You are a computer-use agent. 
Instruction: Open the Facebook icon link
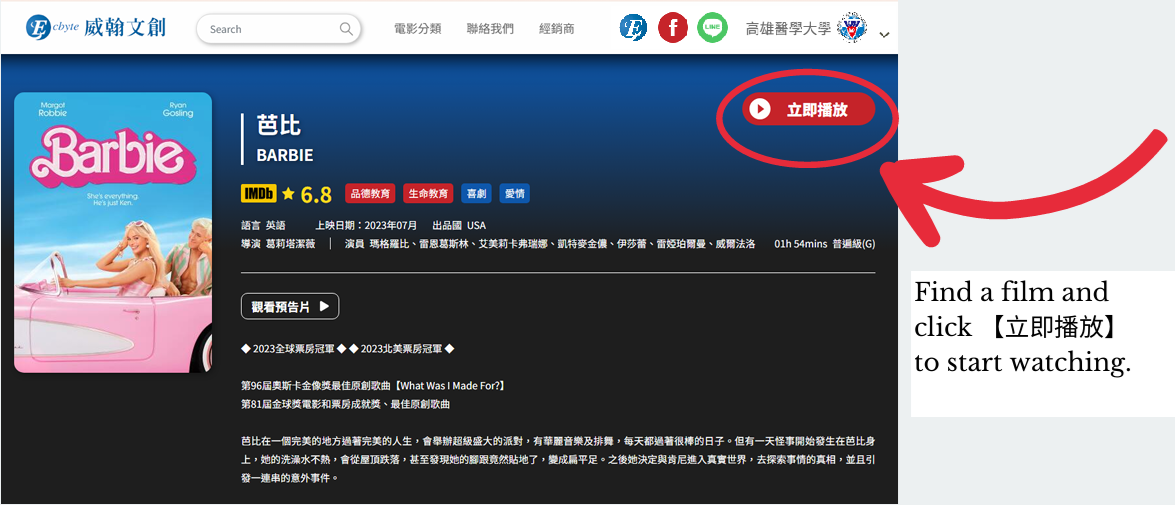click(673, 28)
